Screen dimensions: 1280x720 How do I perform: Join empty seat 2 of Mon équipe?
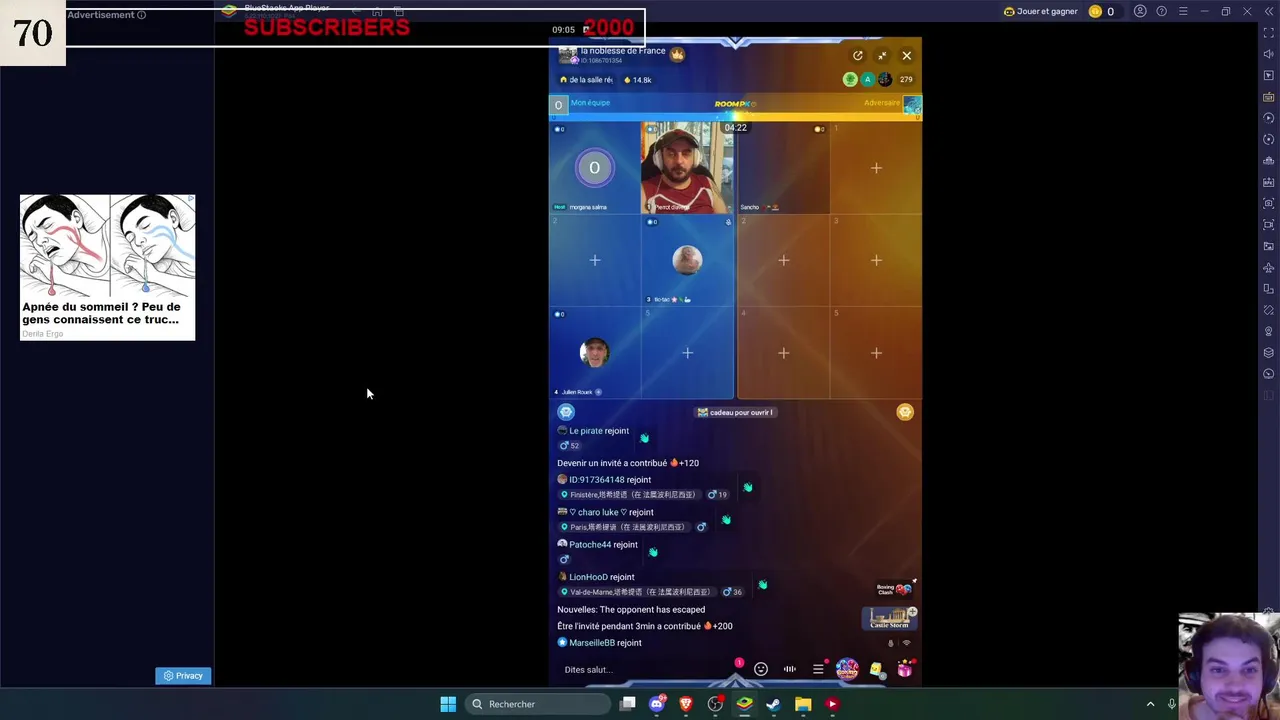coord(594,260)
